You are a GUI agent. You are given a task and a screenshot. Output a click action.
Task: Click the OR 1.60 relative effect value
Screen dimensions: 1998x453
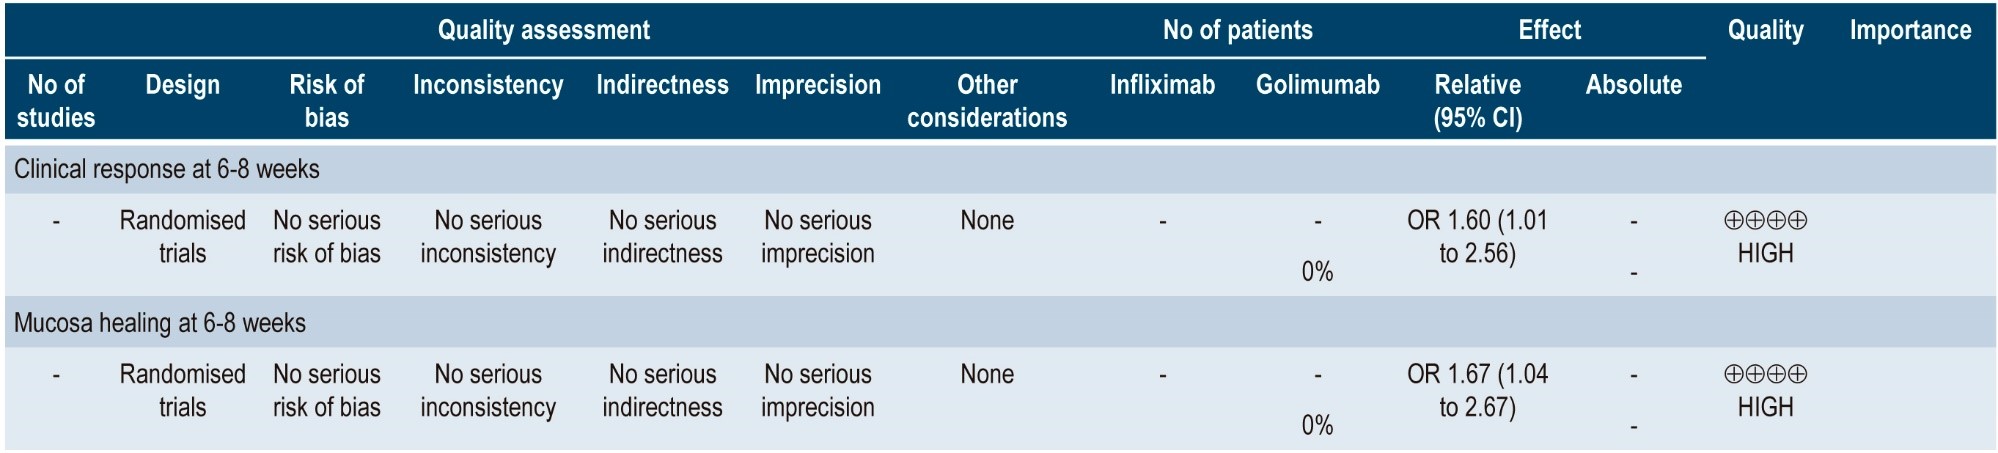[1477, 237]
